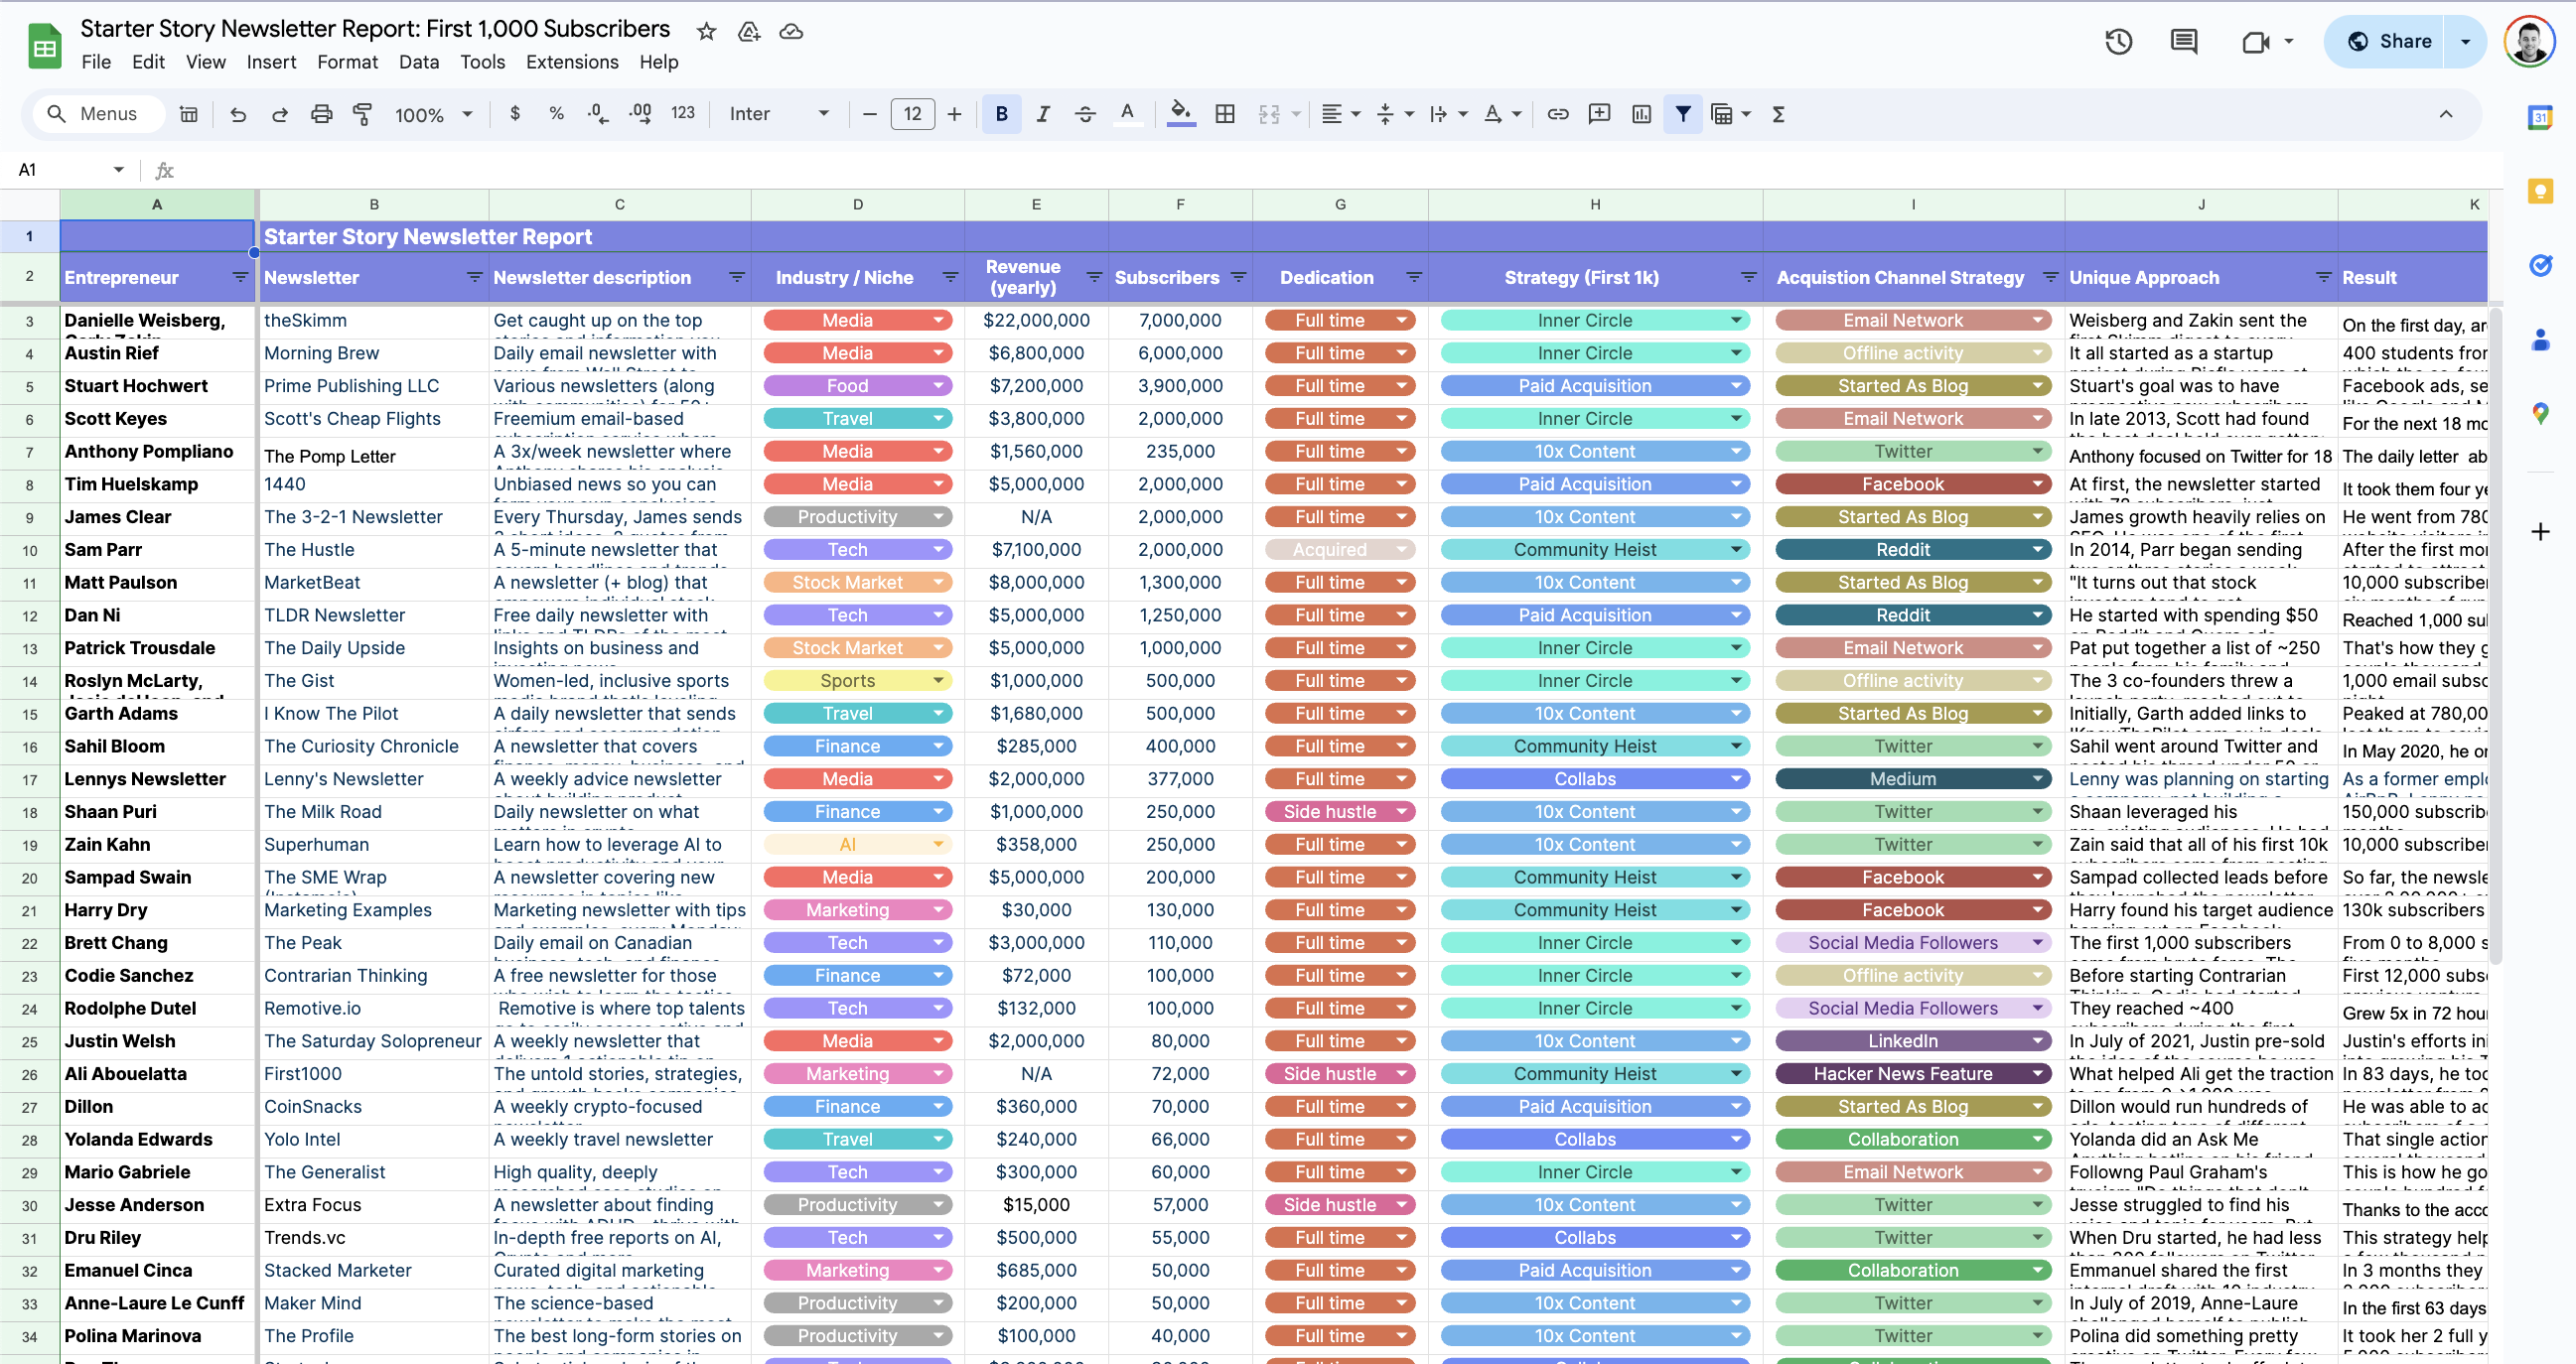Open the Sheets home logo
Viewport: 2576px width, 1364px height.
click(45, 46)
